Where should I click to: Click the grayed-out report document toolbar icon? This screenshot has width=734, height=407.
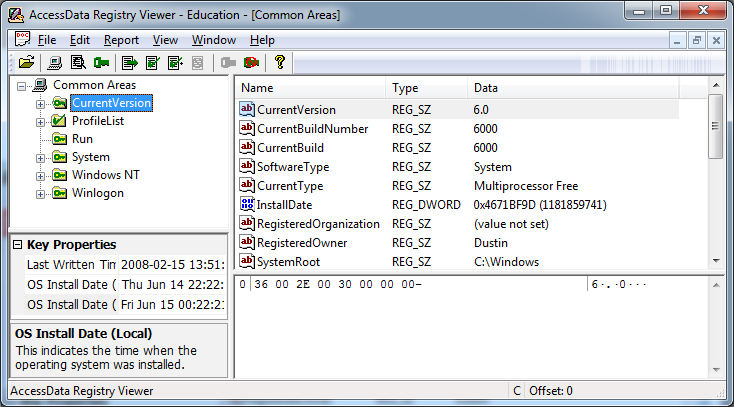198,63
